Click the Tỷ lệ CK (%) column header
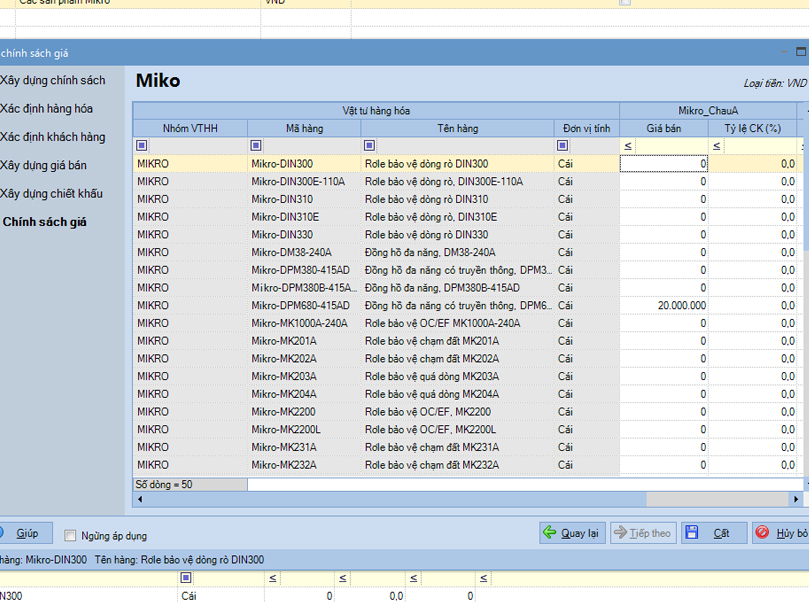The height and width of the screenshot is (602, 809). [x=753, y=128]
